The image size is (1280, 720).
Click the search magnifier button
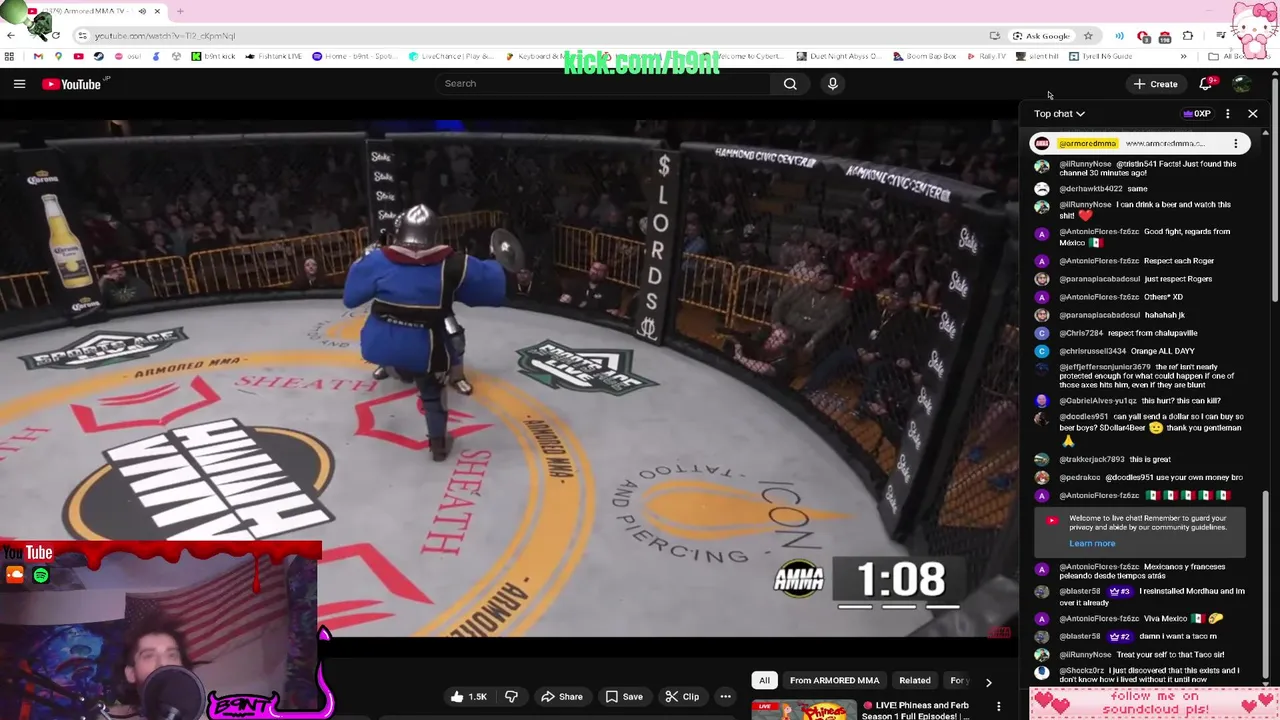[790, 84]
